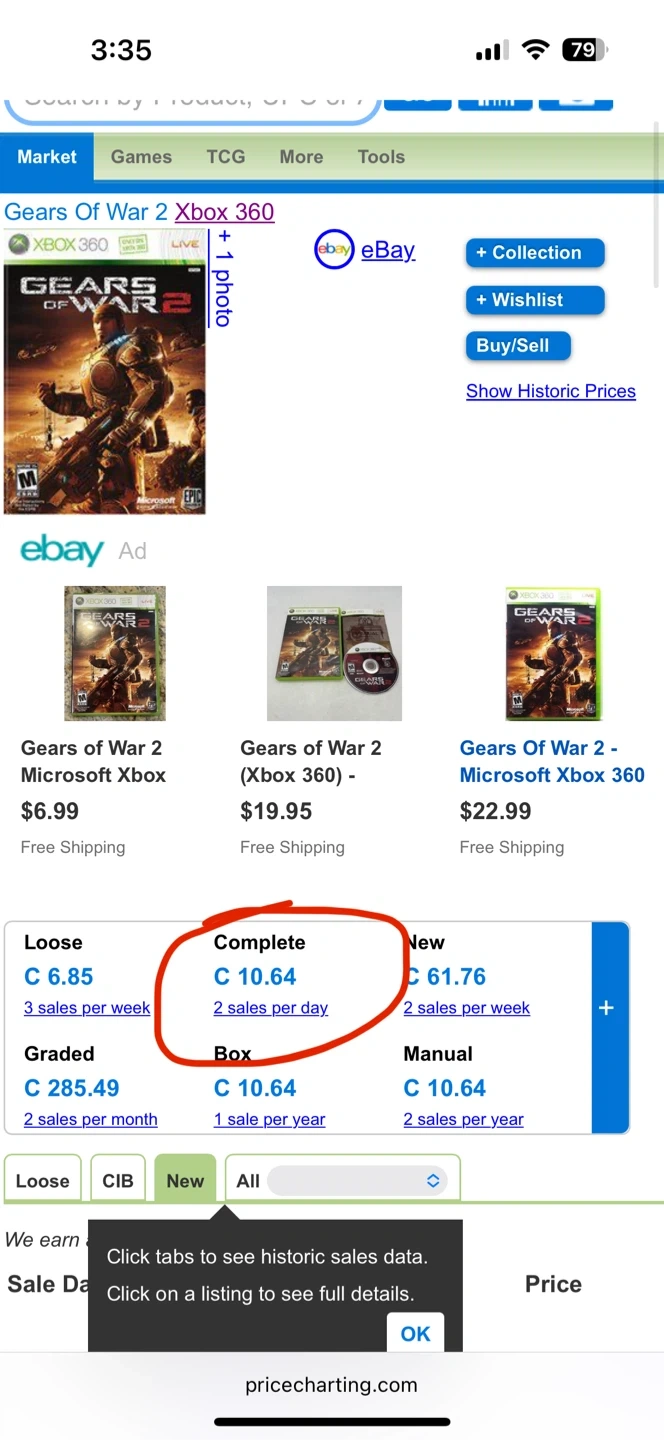Select the New sales tab
Viewport: 664px width, 1440px height.
pyautogui.click(x=185, y=1181)
